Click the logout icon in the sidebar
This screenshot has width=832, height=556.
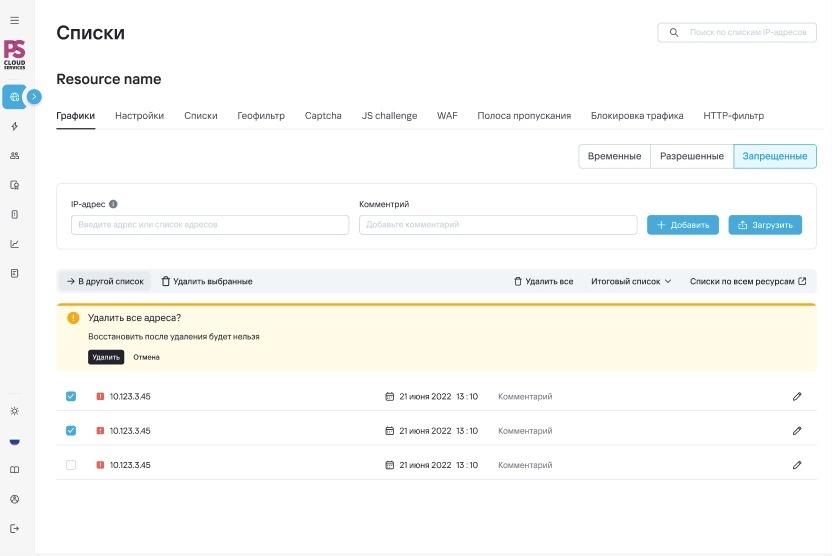pos(15,528)
